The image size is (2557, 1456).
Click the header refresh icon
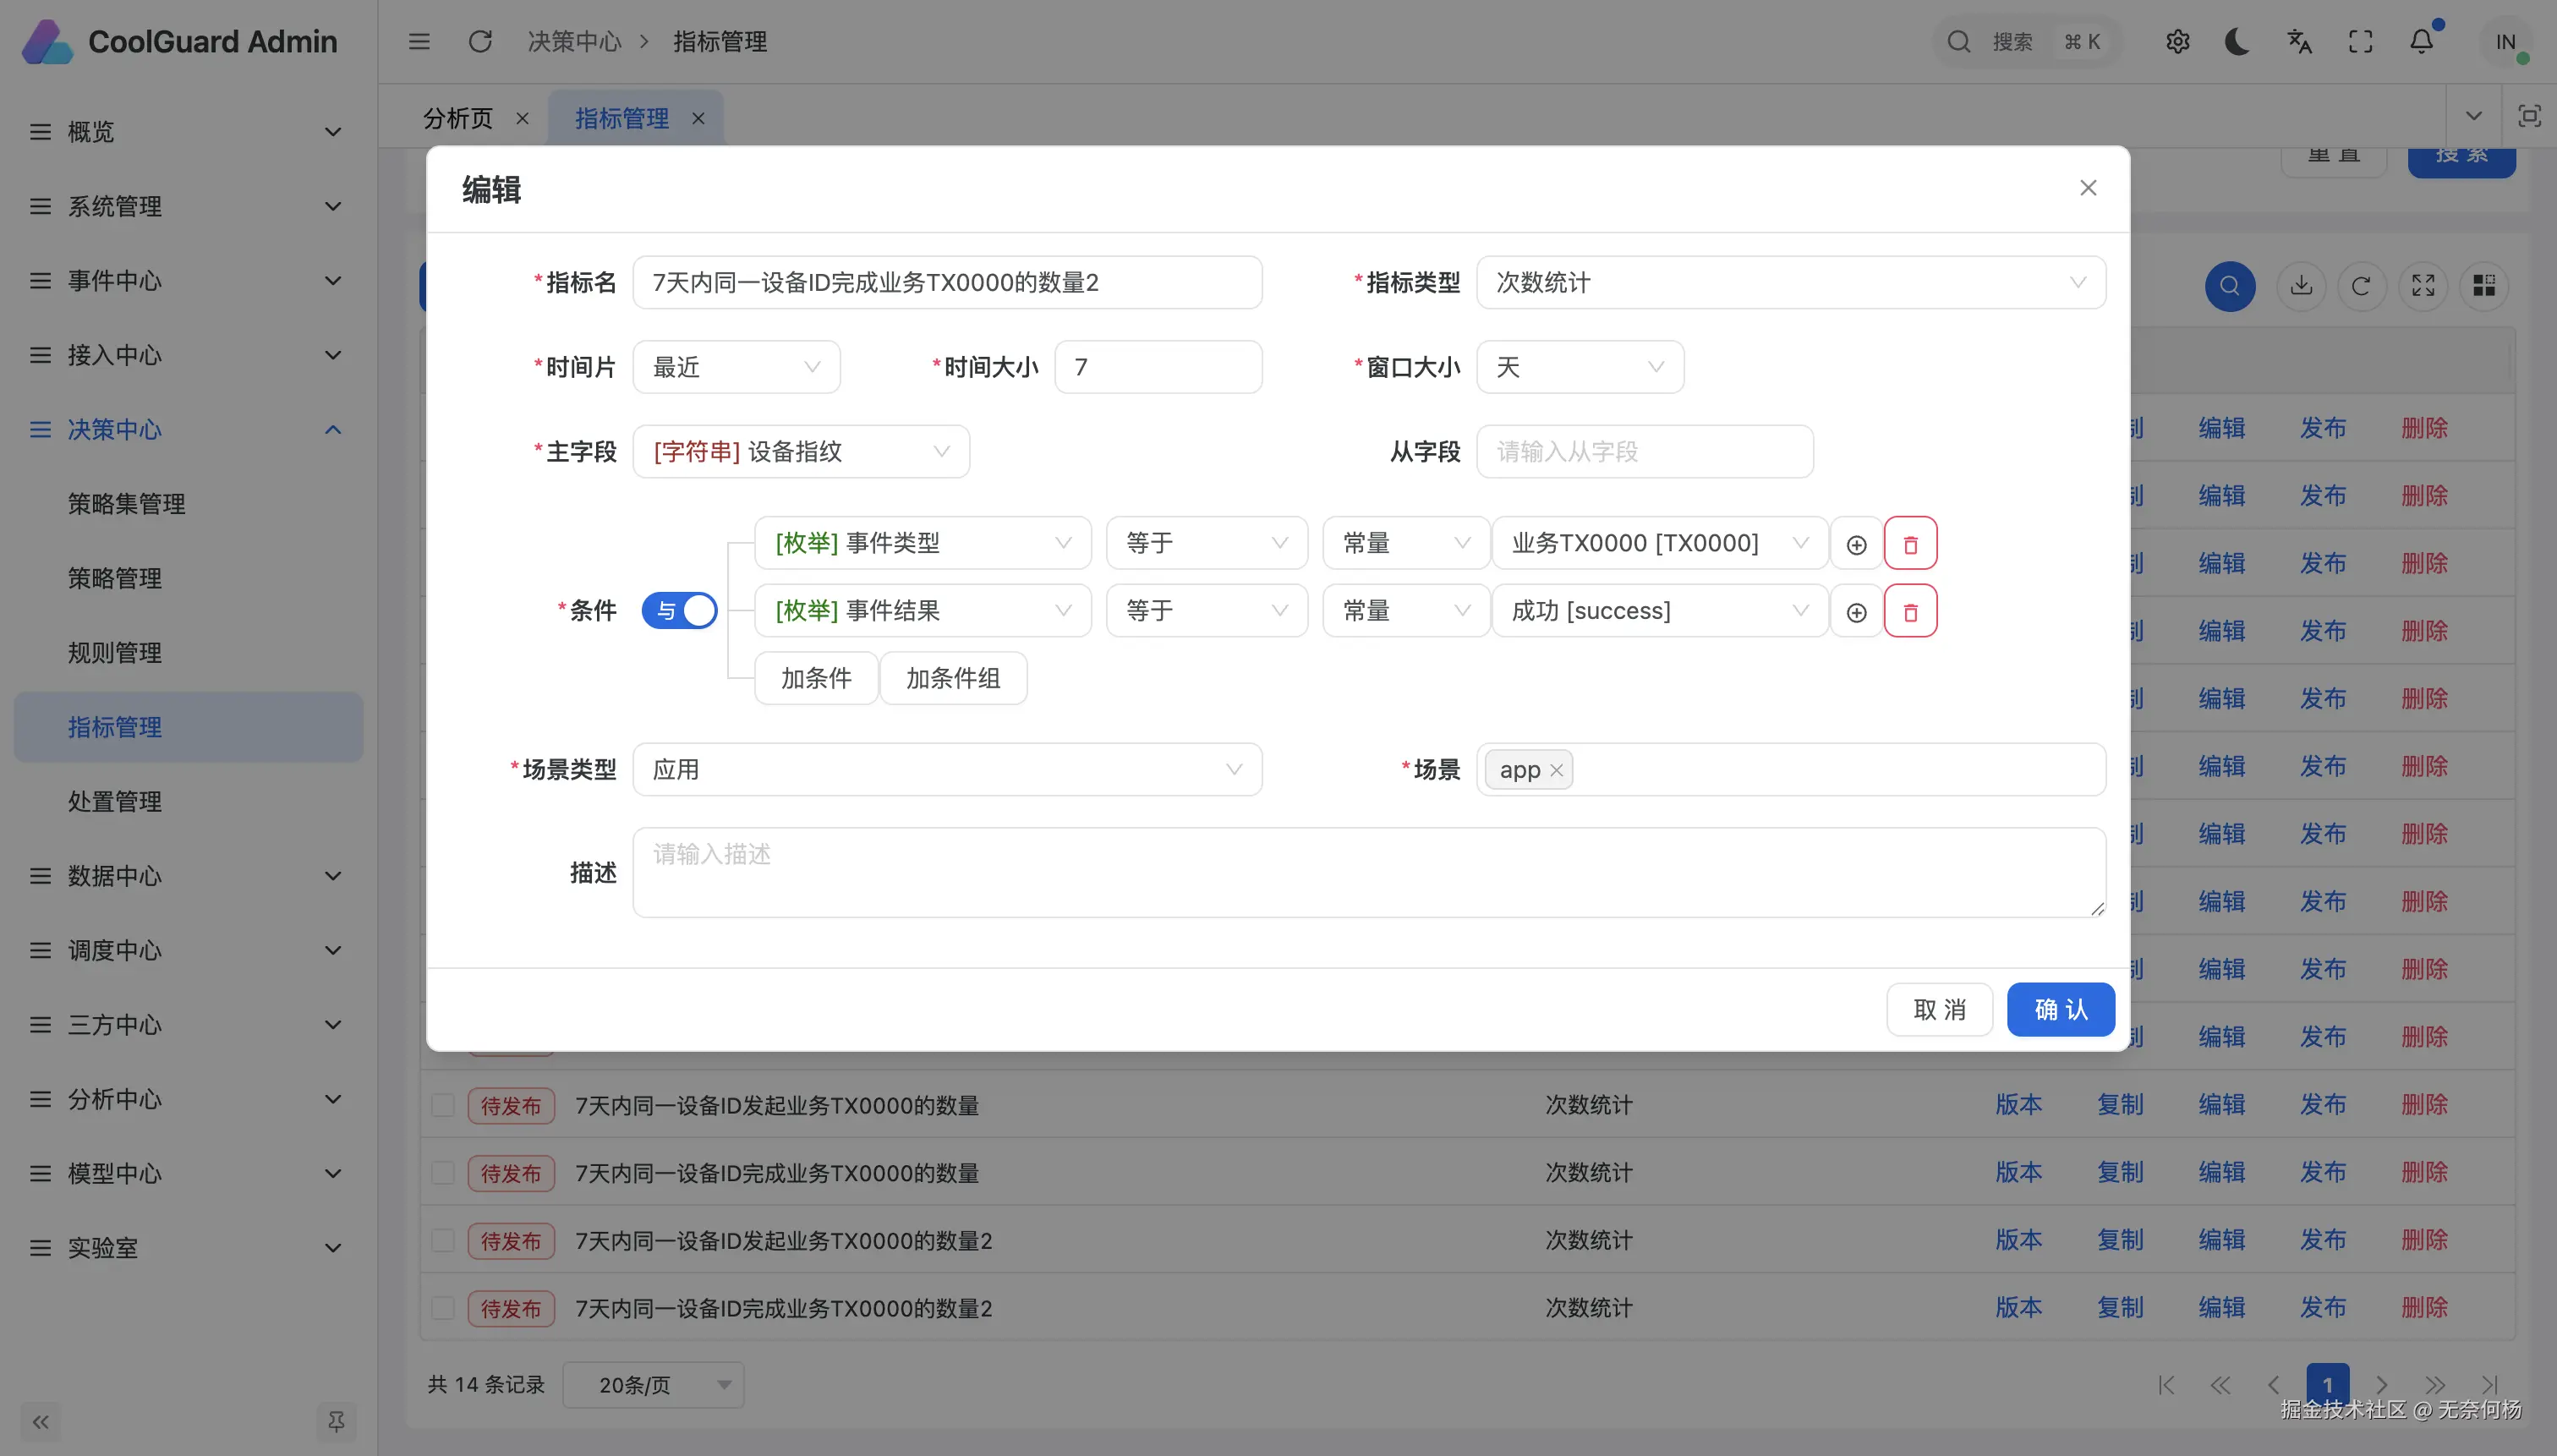click(480, 42)
